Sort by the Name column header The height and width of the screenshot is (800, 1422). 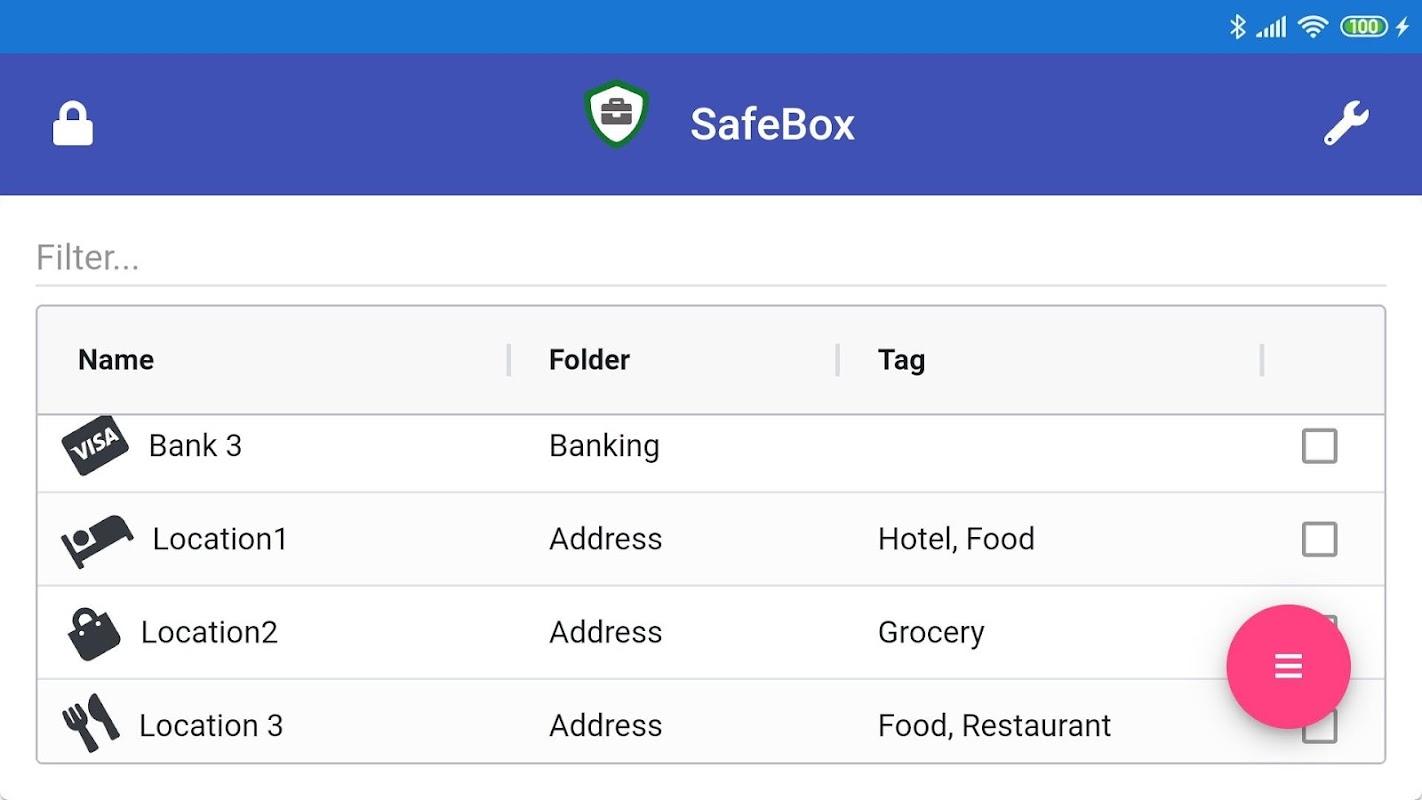116,360
